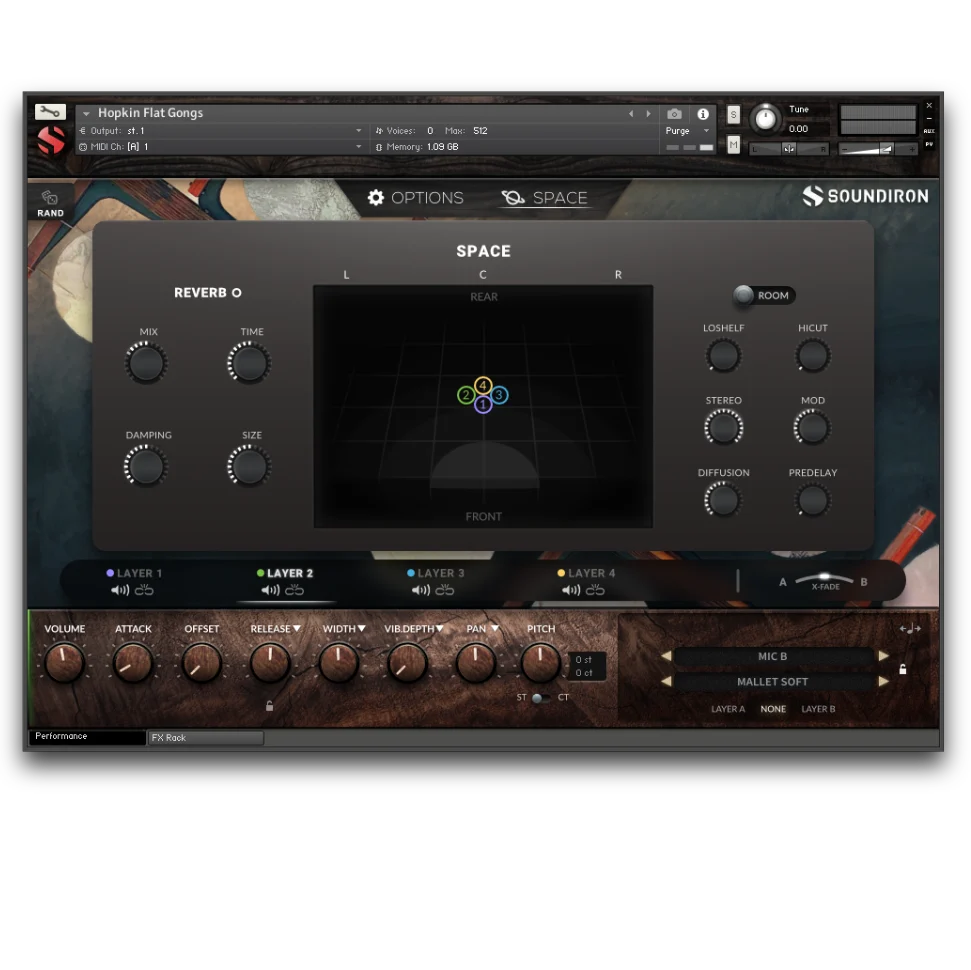971x970 pixels.
Task: Toggle the Mute M button
Action: pyautogui.click(x=733, y=145)
